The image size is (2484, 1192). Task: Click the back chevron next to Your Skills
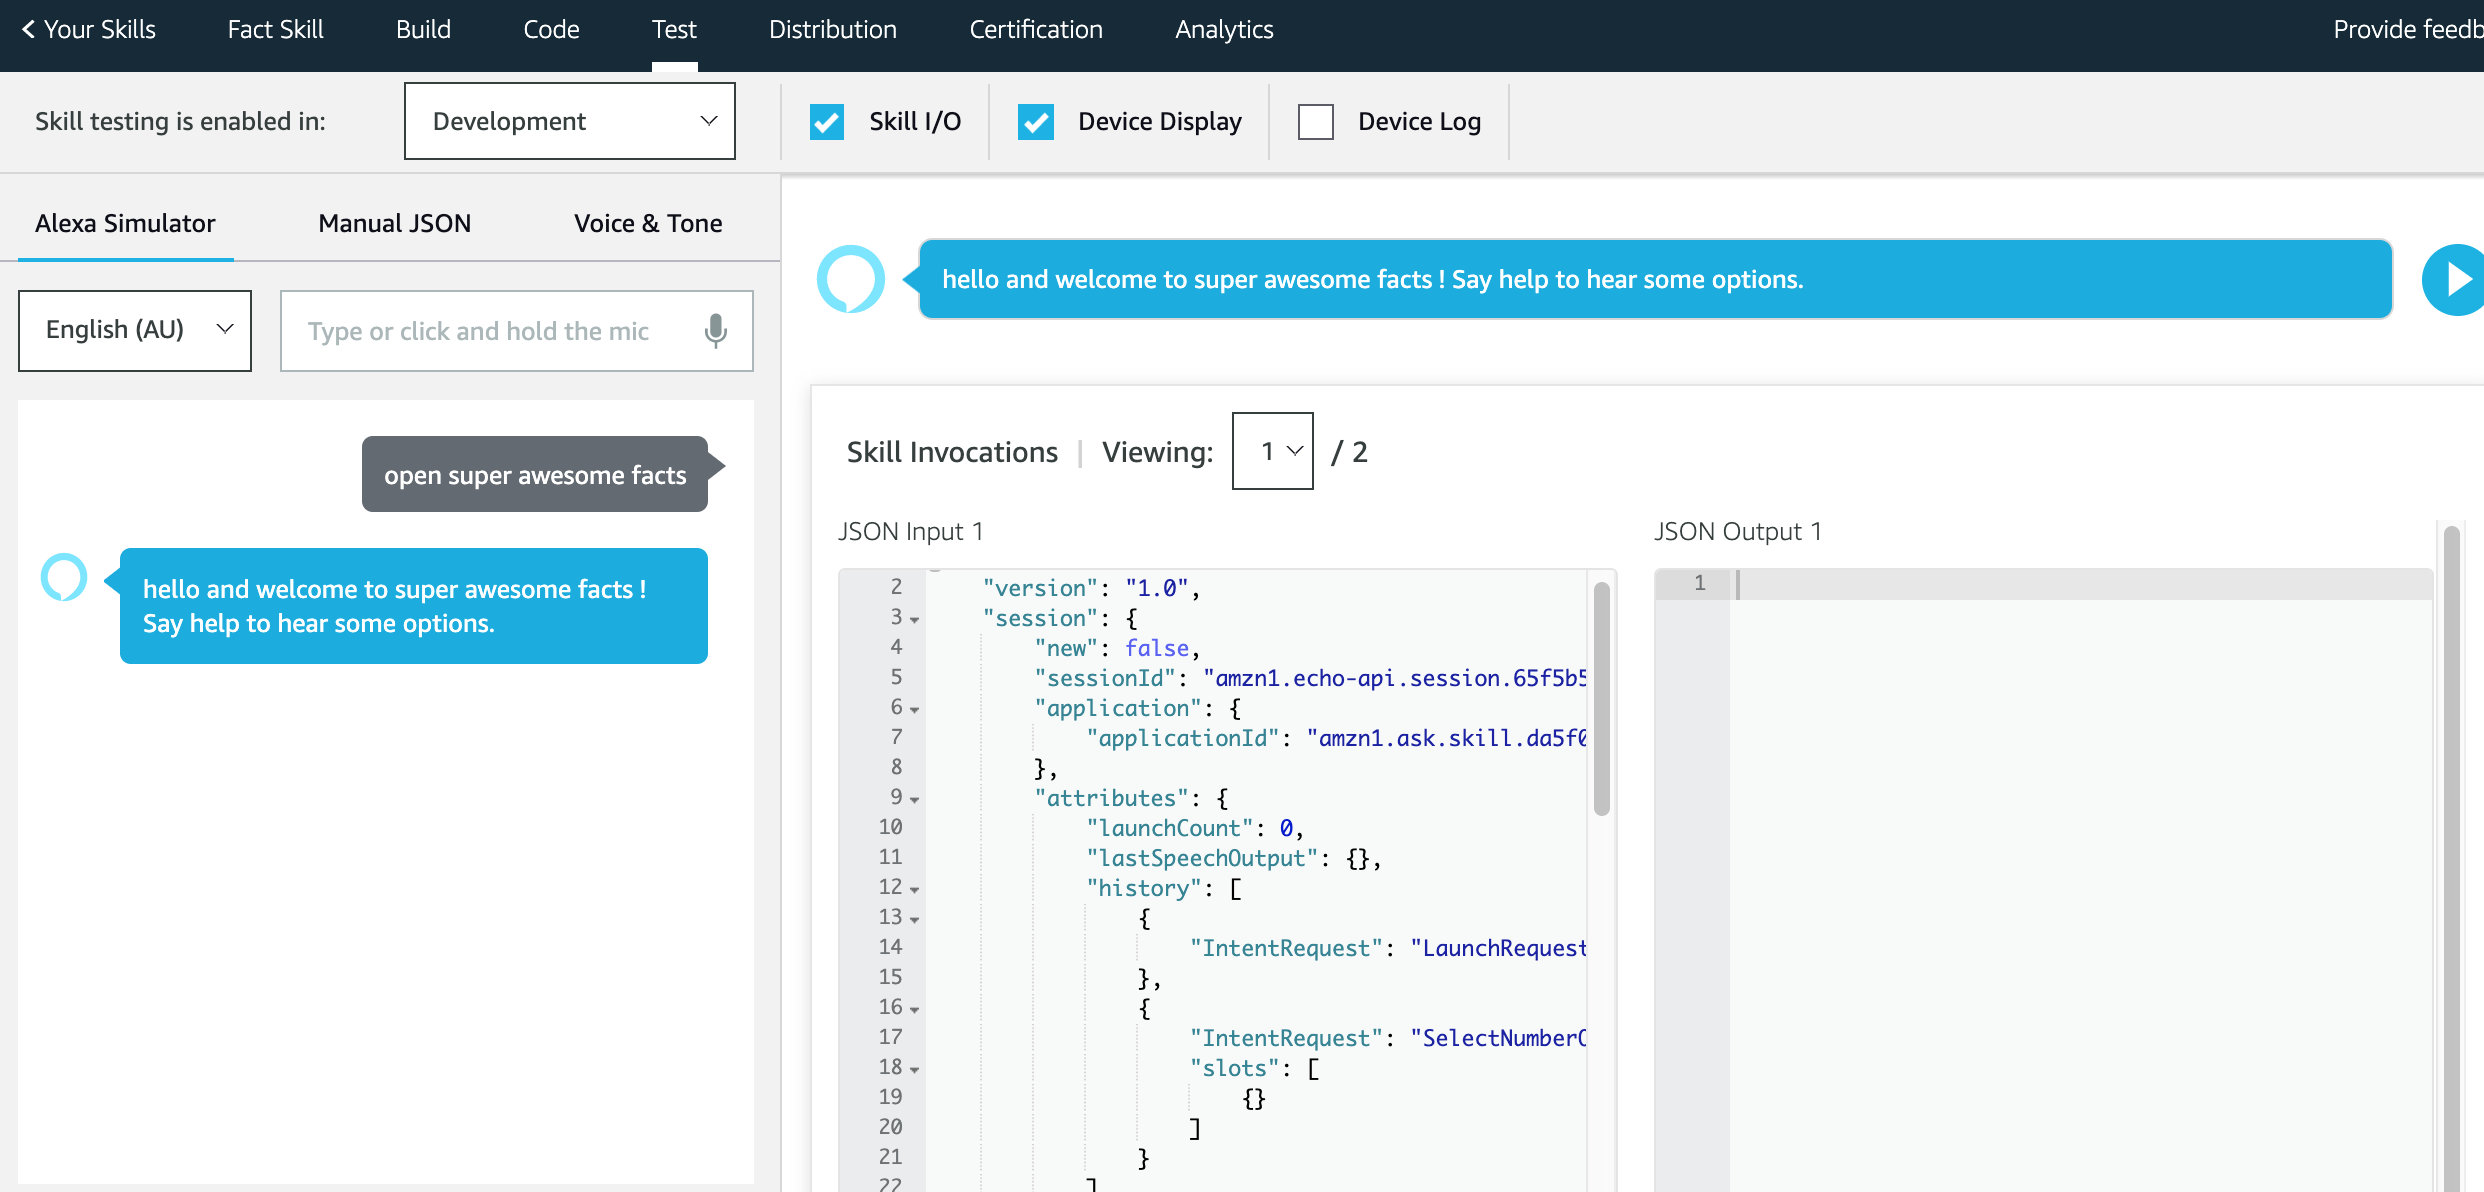pos(28,29)
